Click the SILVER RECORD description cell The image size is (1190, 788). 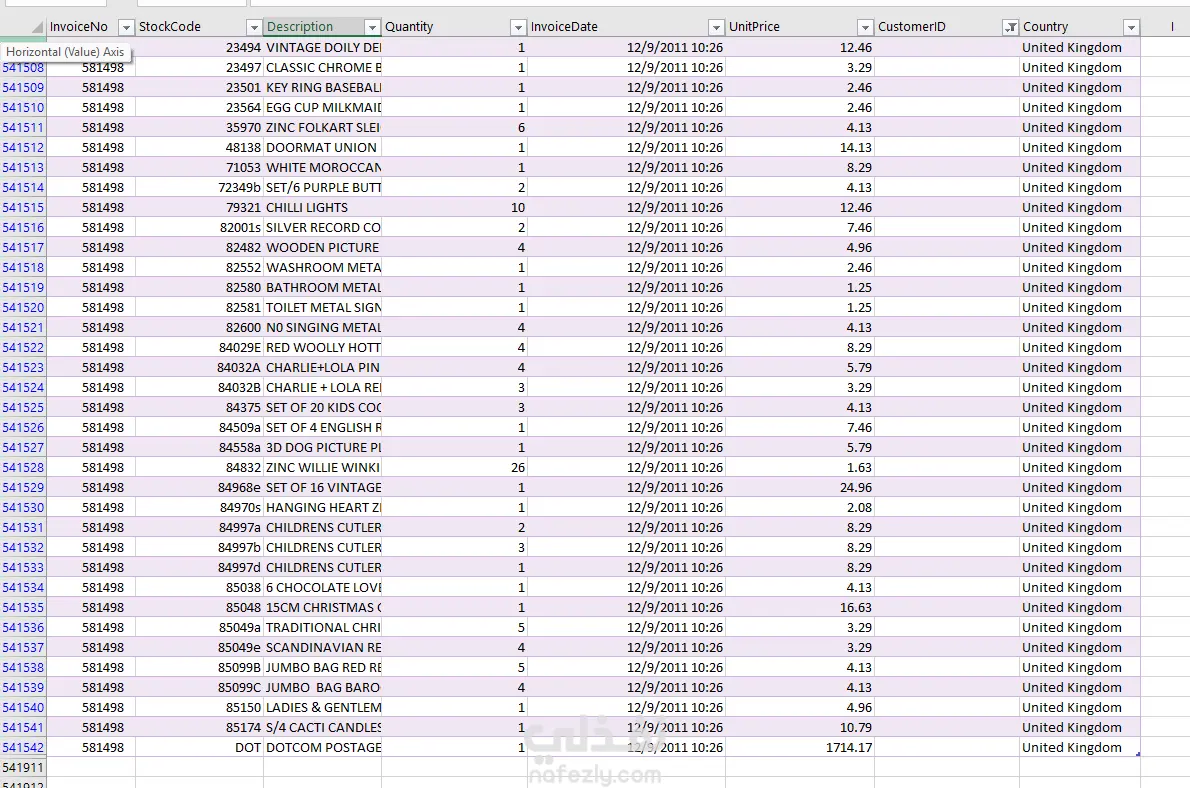tap(323, 227)
